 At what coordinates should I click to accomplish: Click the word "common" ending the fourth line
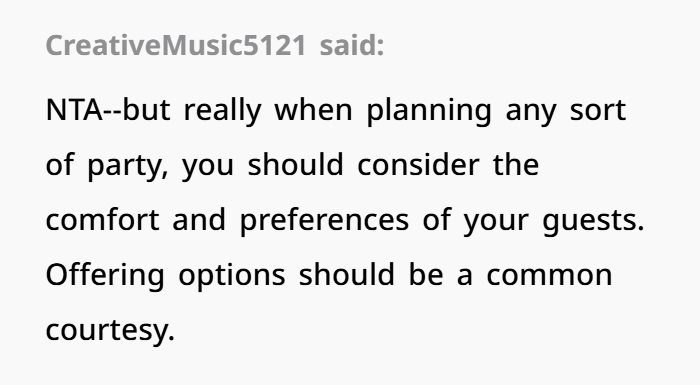(x=549, y=276)
